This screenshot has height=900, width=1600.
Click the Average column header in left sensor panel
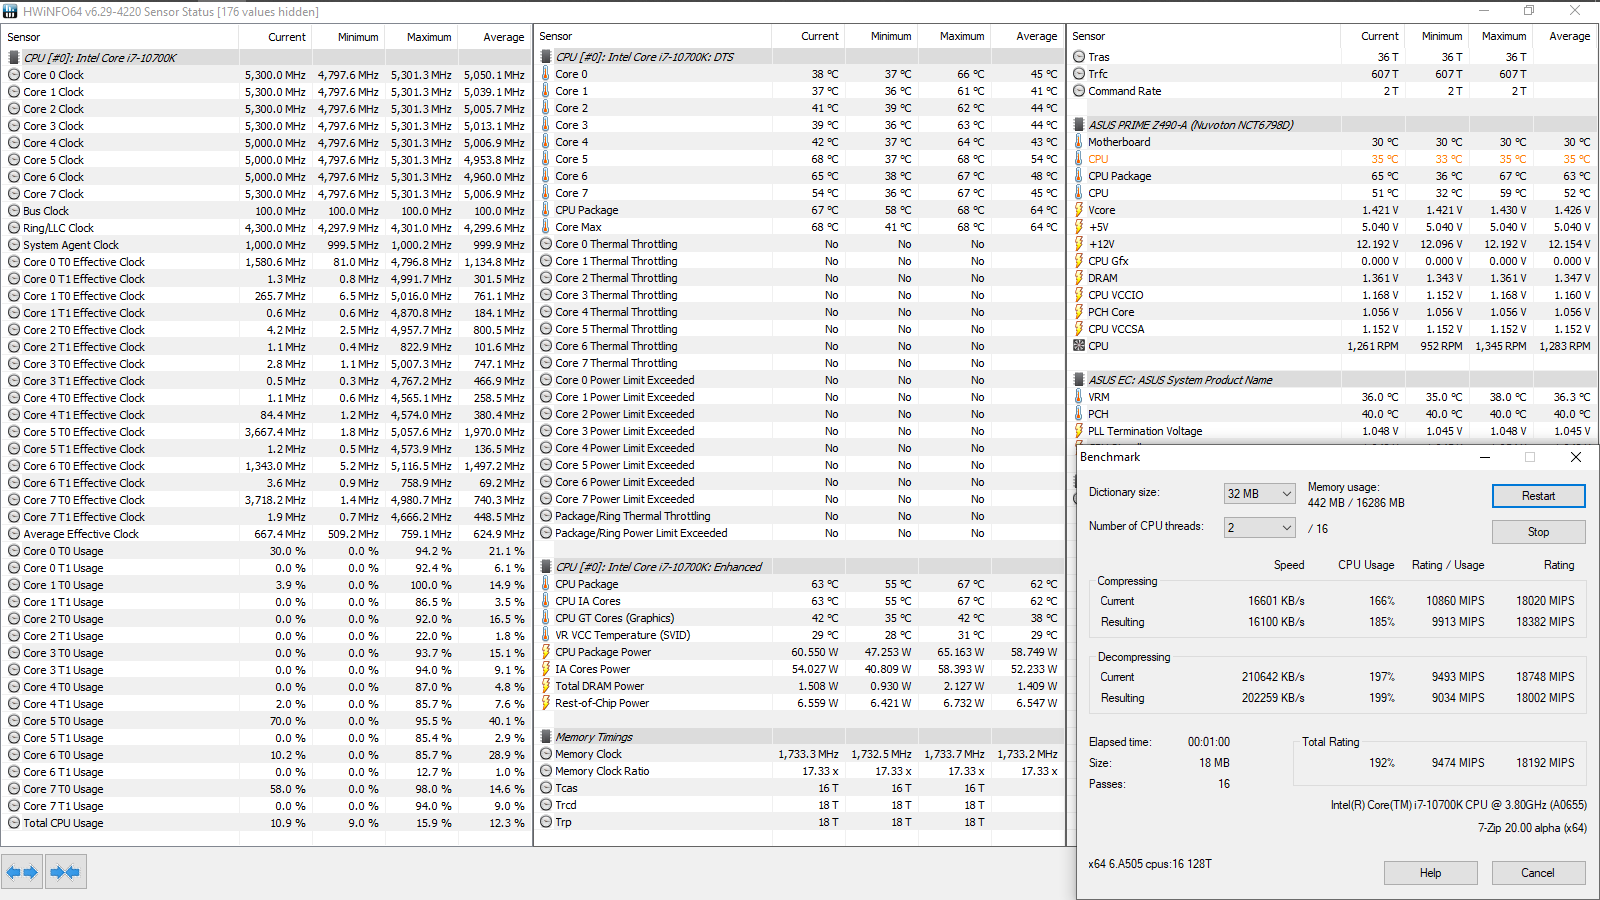pyautogui.click(x=504, y=37)
